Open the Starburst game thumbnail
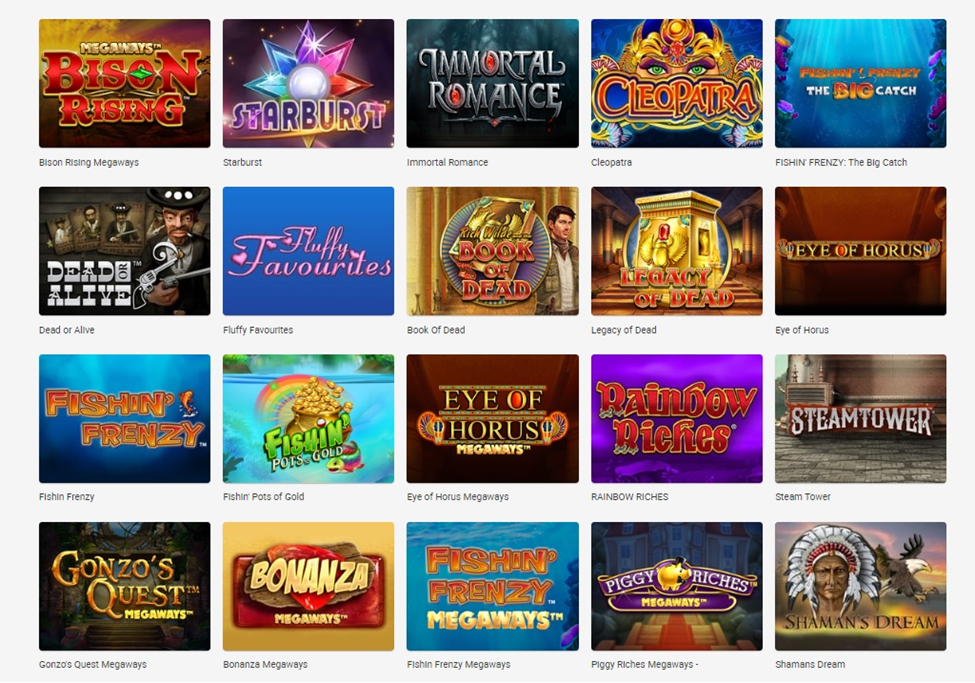 point(308,83)
